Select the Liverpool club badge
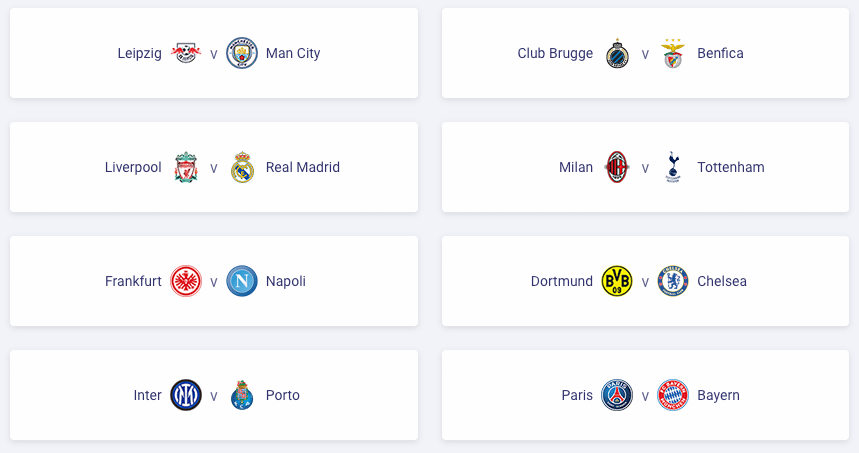 (186, 167)
